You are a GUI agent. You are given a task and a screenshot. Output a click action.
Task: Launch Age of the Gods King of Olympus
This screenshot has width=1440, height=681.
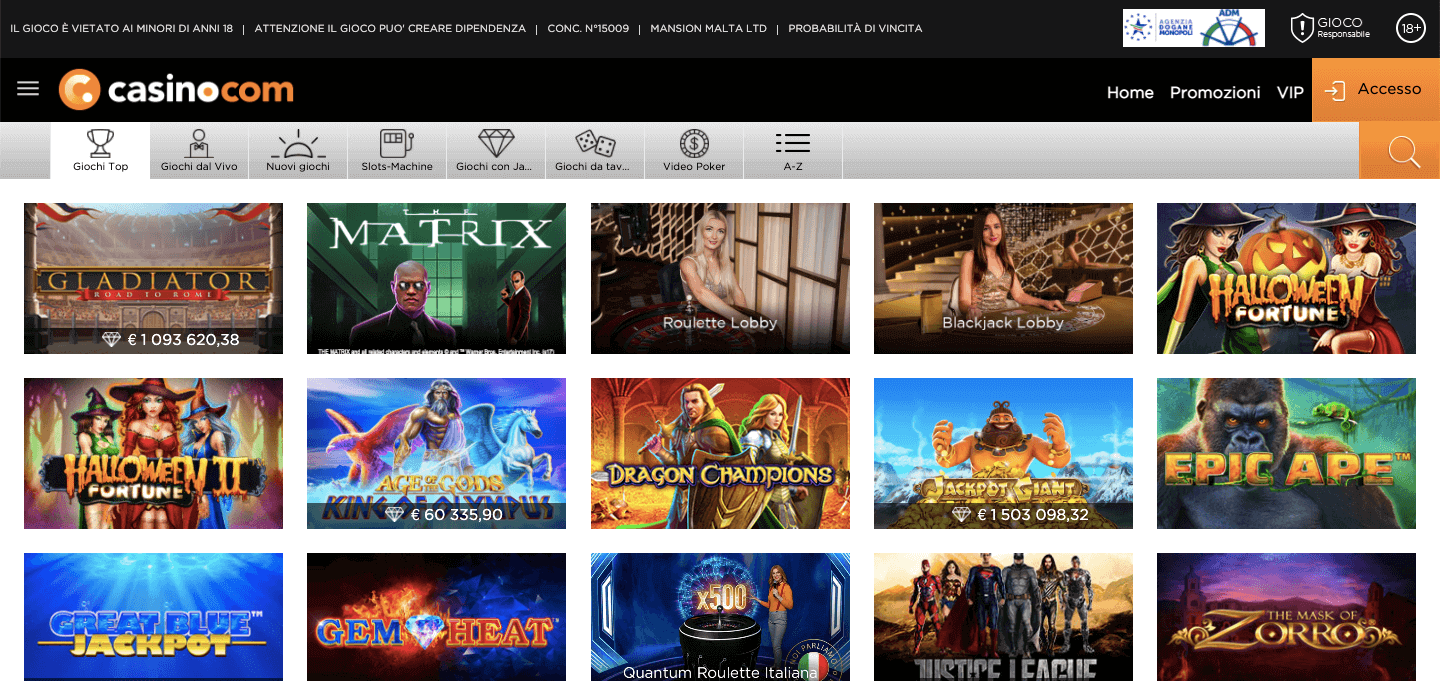coord(436,453)
